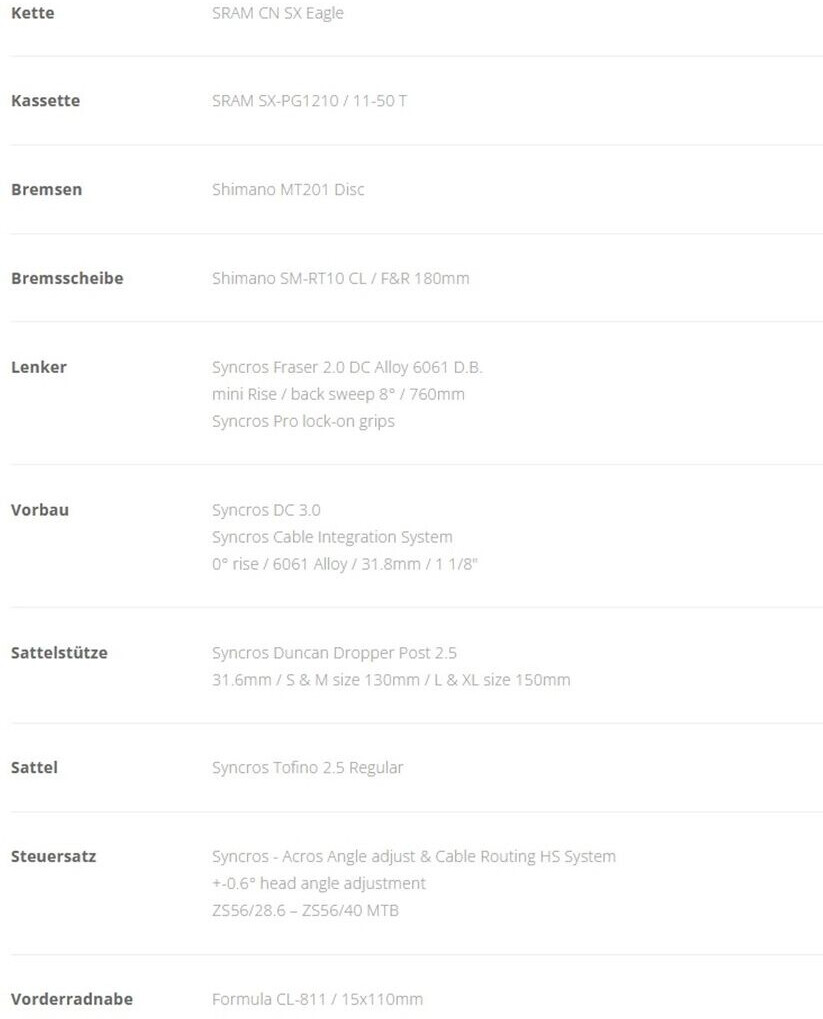Viewport: 823px width, 1019px height.
Task: Click the Syncros Fraser 2.0 DC line
Action: click(347, 367)
